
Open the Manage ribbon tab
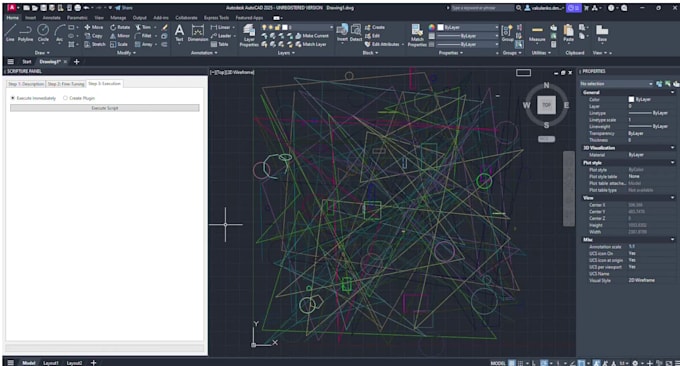118,18
